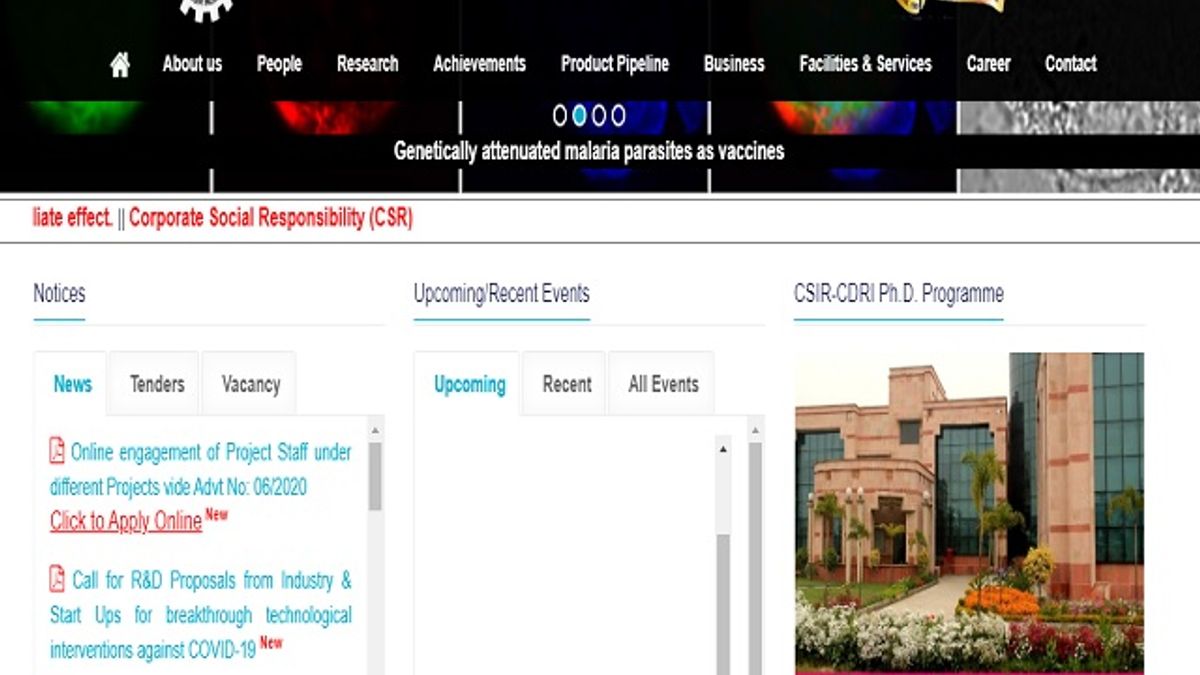This screenshot has width=1200, height=675.
Task: Go to the Home icon in navbar
Action: point(120,65)
